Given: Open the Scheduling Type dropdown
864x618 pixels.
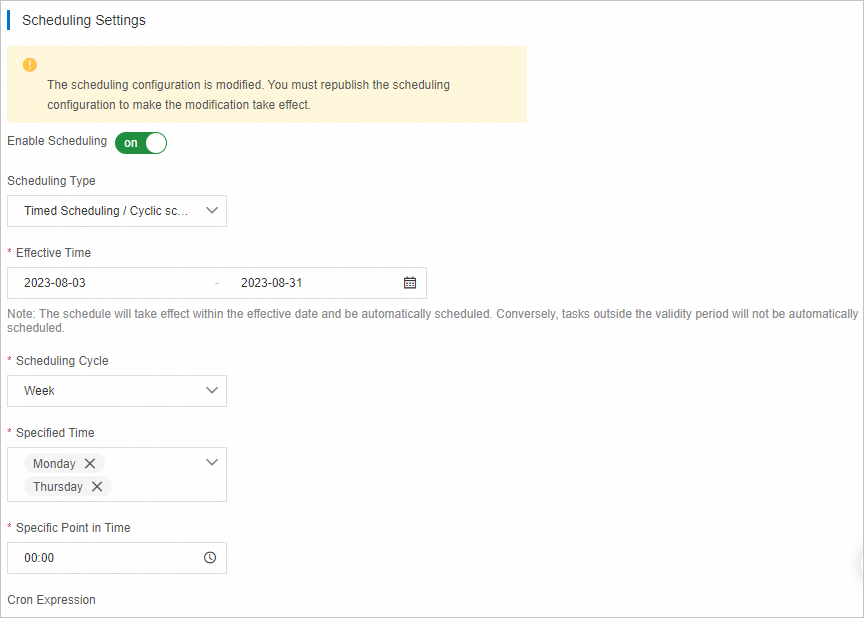Looking at the screenshot, I should click(117, 211).
